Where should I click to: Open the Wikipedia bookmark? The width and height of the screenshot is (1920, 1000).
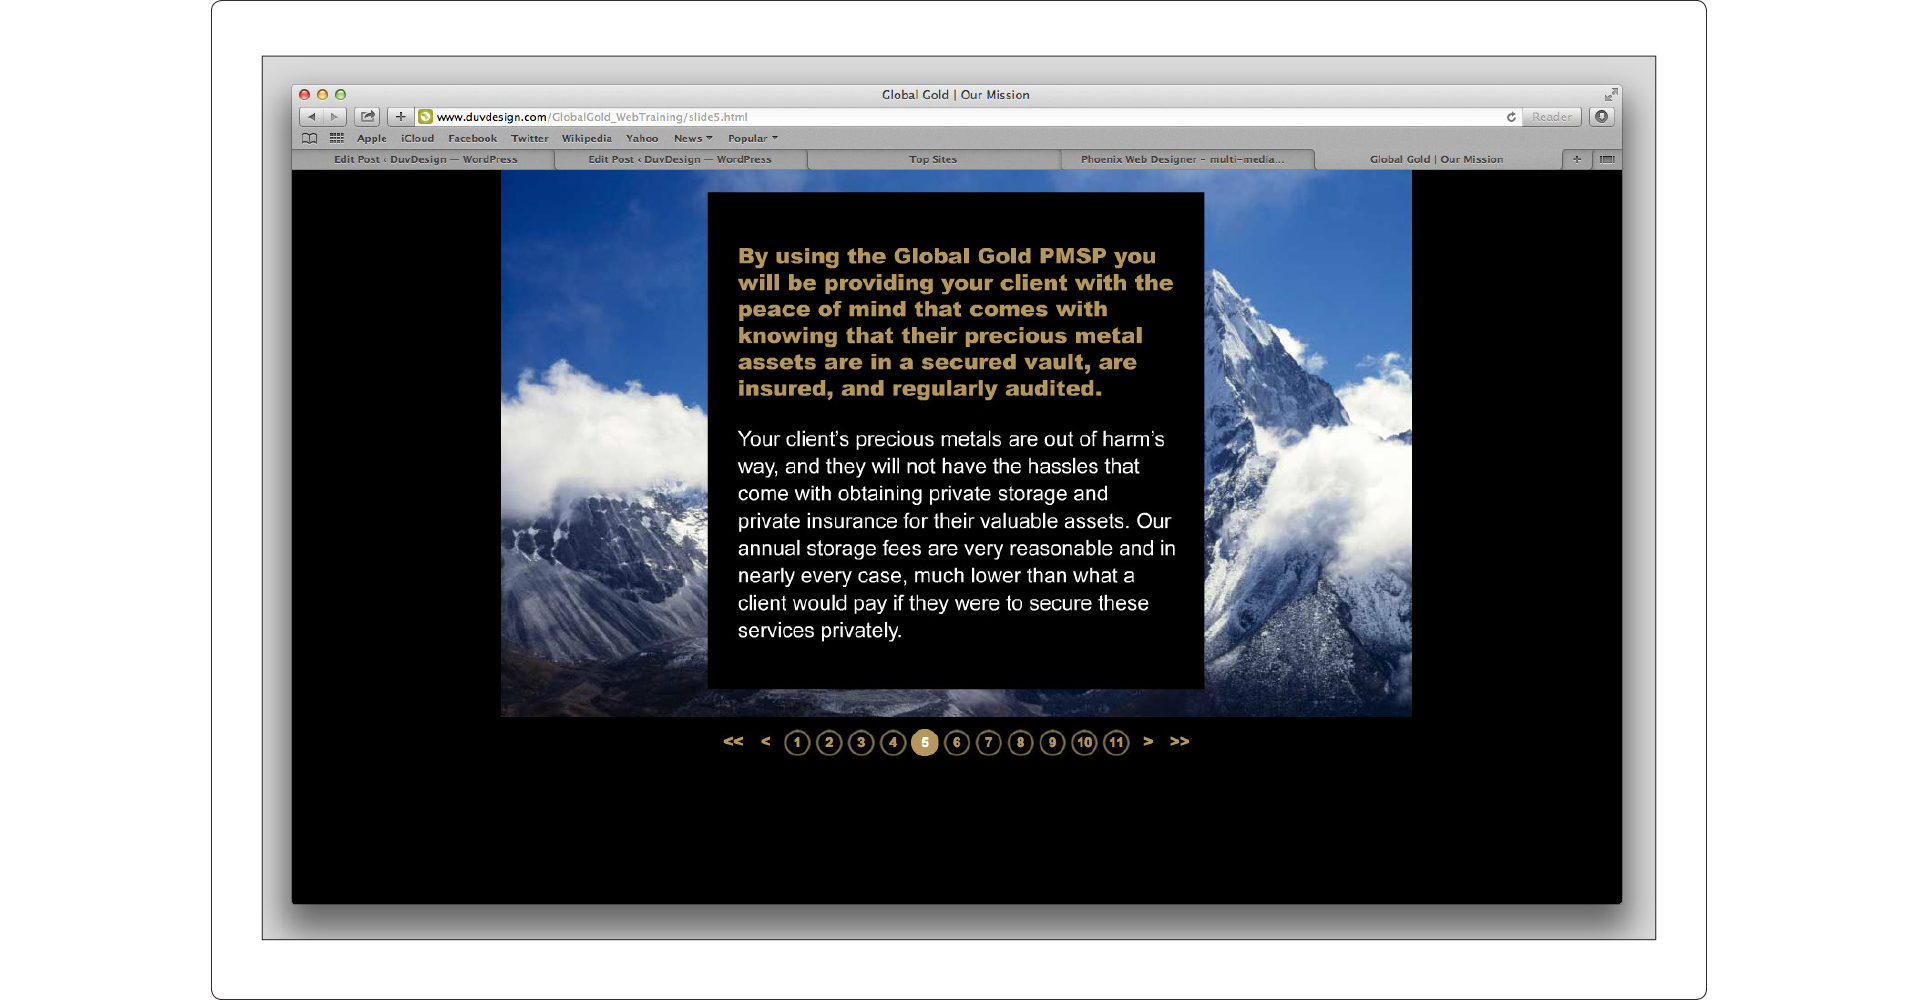coord(586,138)
